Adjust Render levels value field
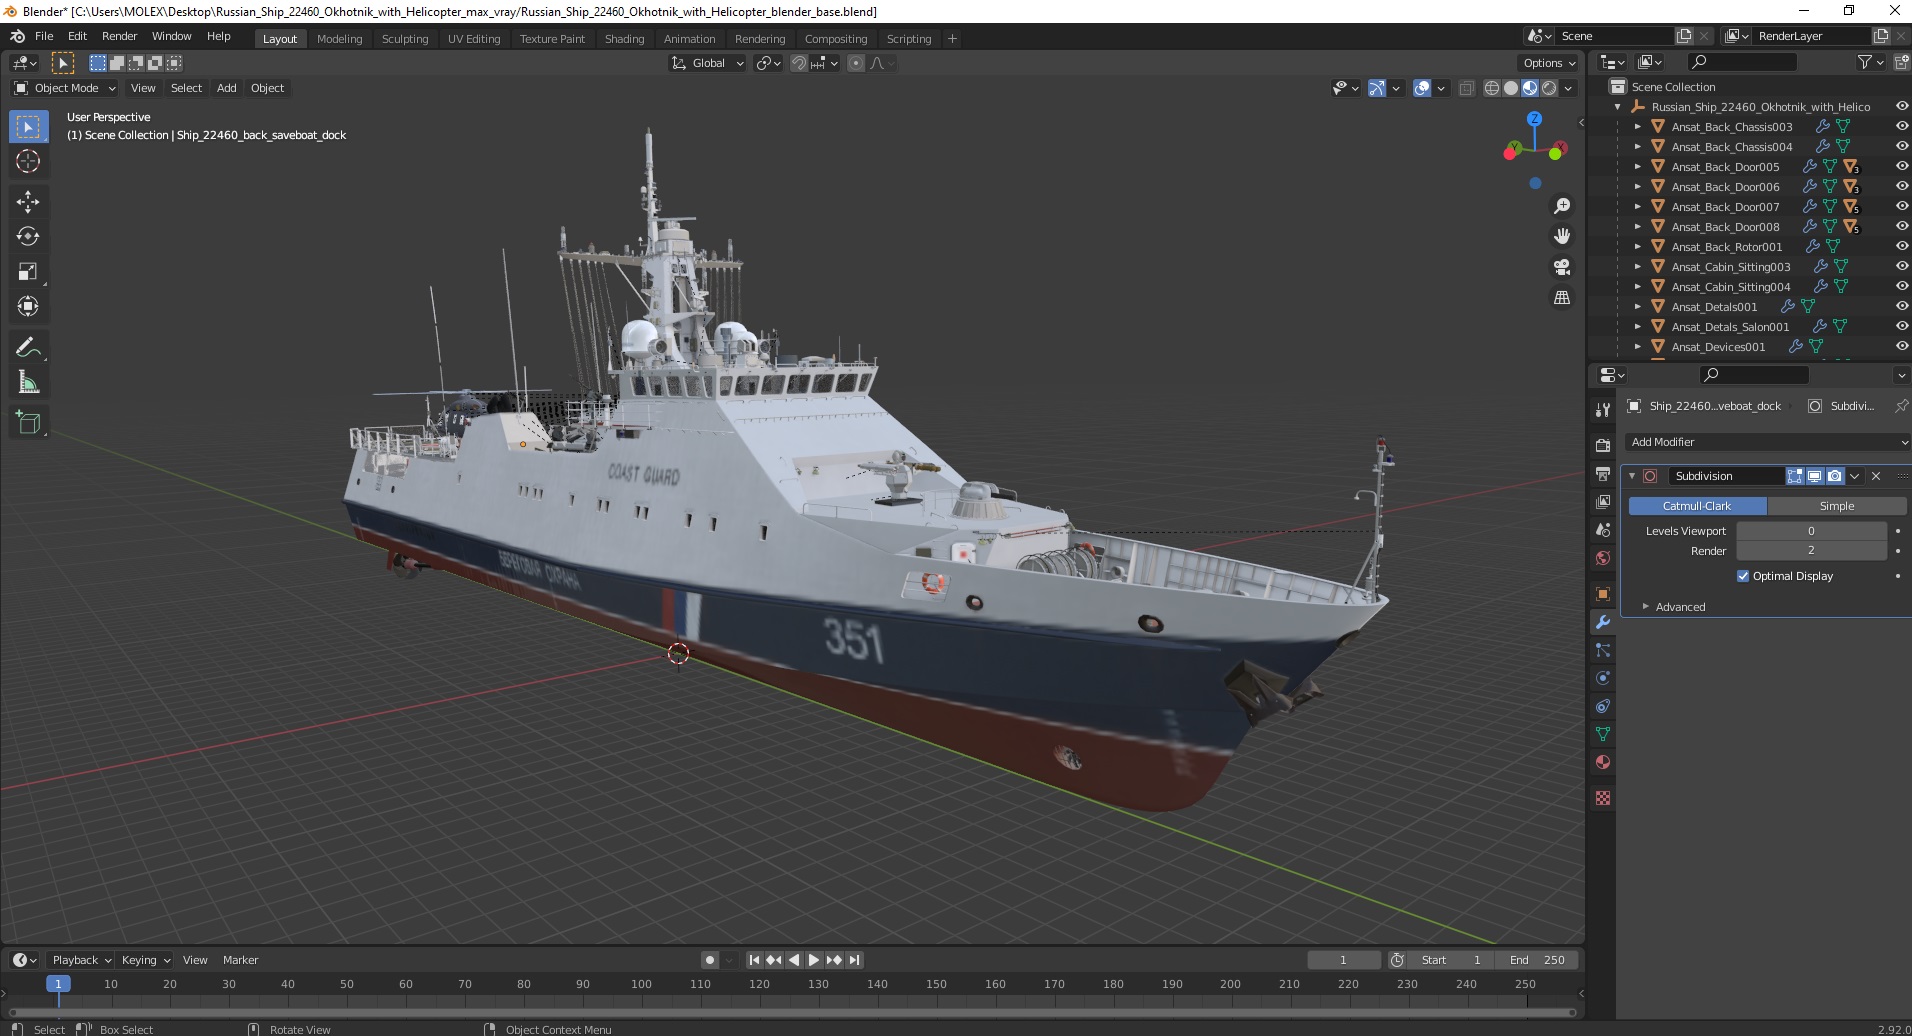 coord(1811,551)
